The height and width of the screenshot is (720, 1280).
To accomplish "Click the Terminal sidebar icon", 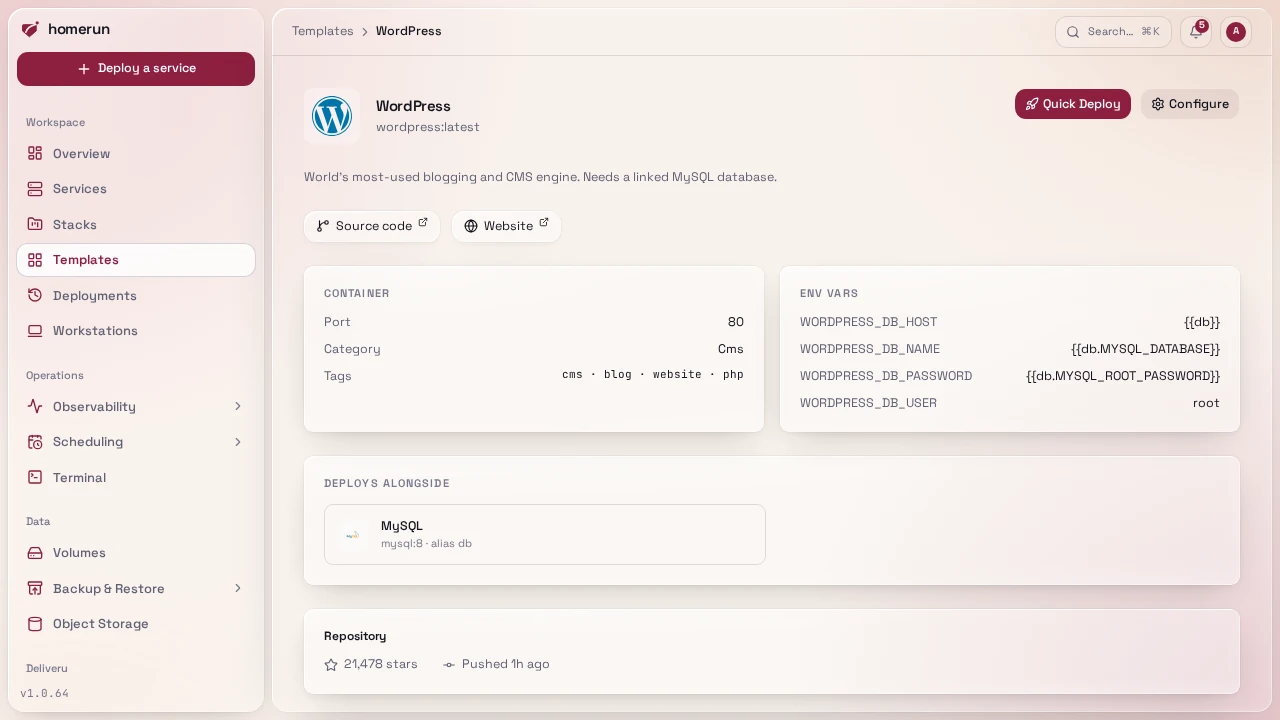I will 35,477.
